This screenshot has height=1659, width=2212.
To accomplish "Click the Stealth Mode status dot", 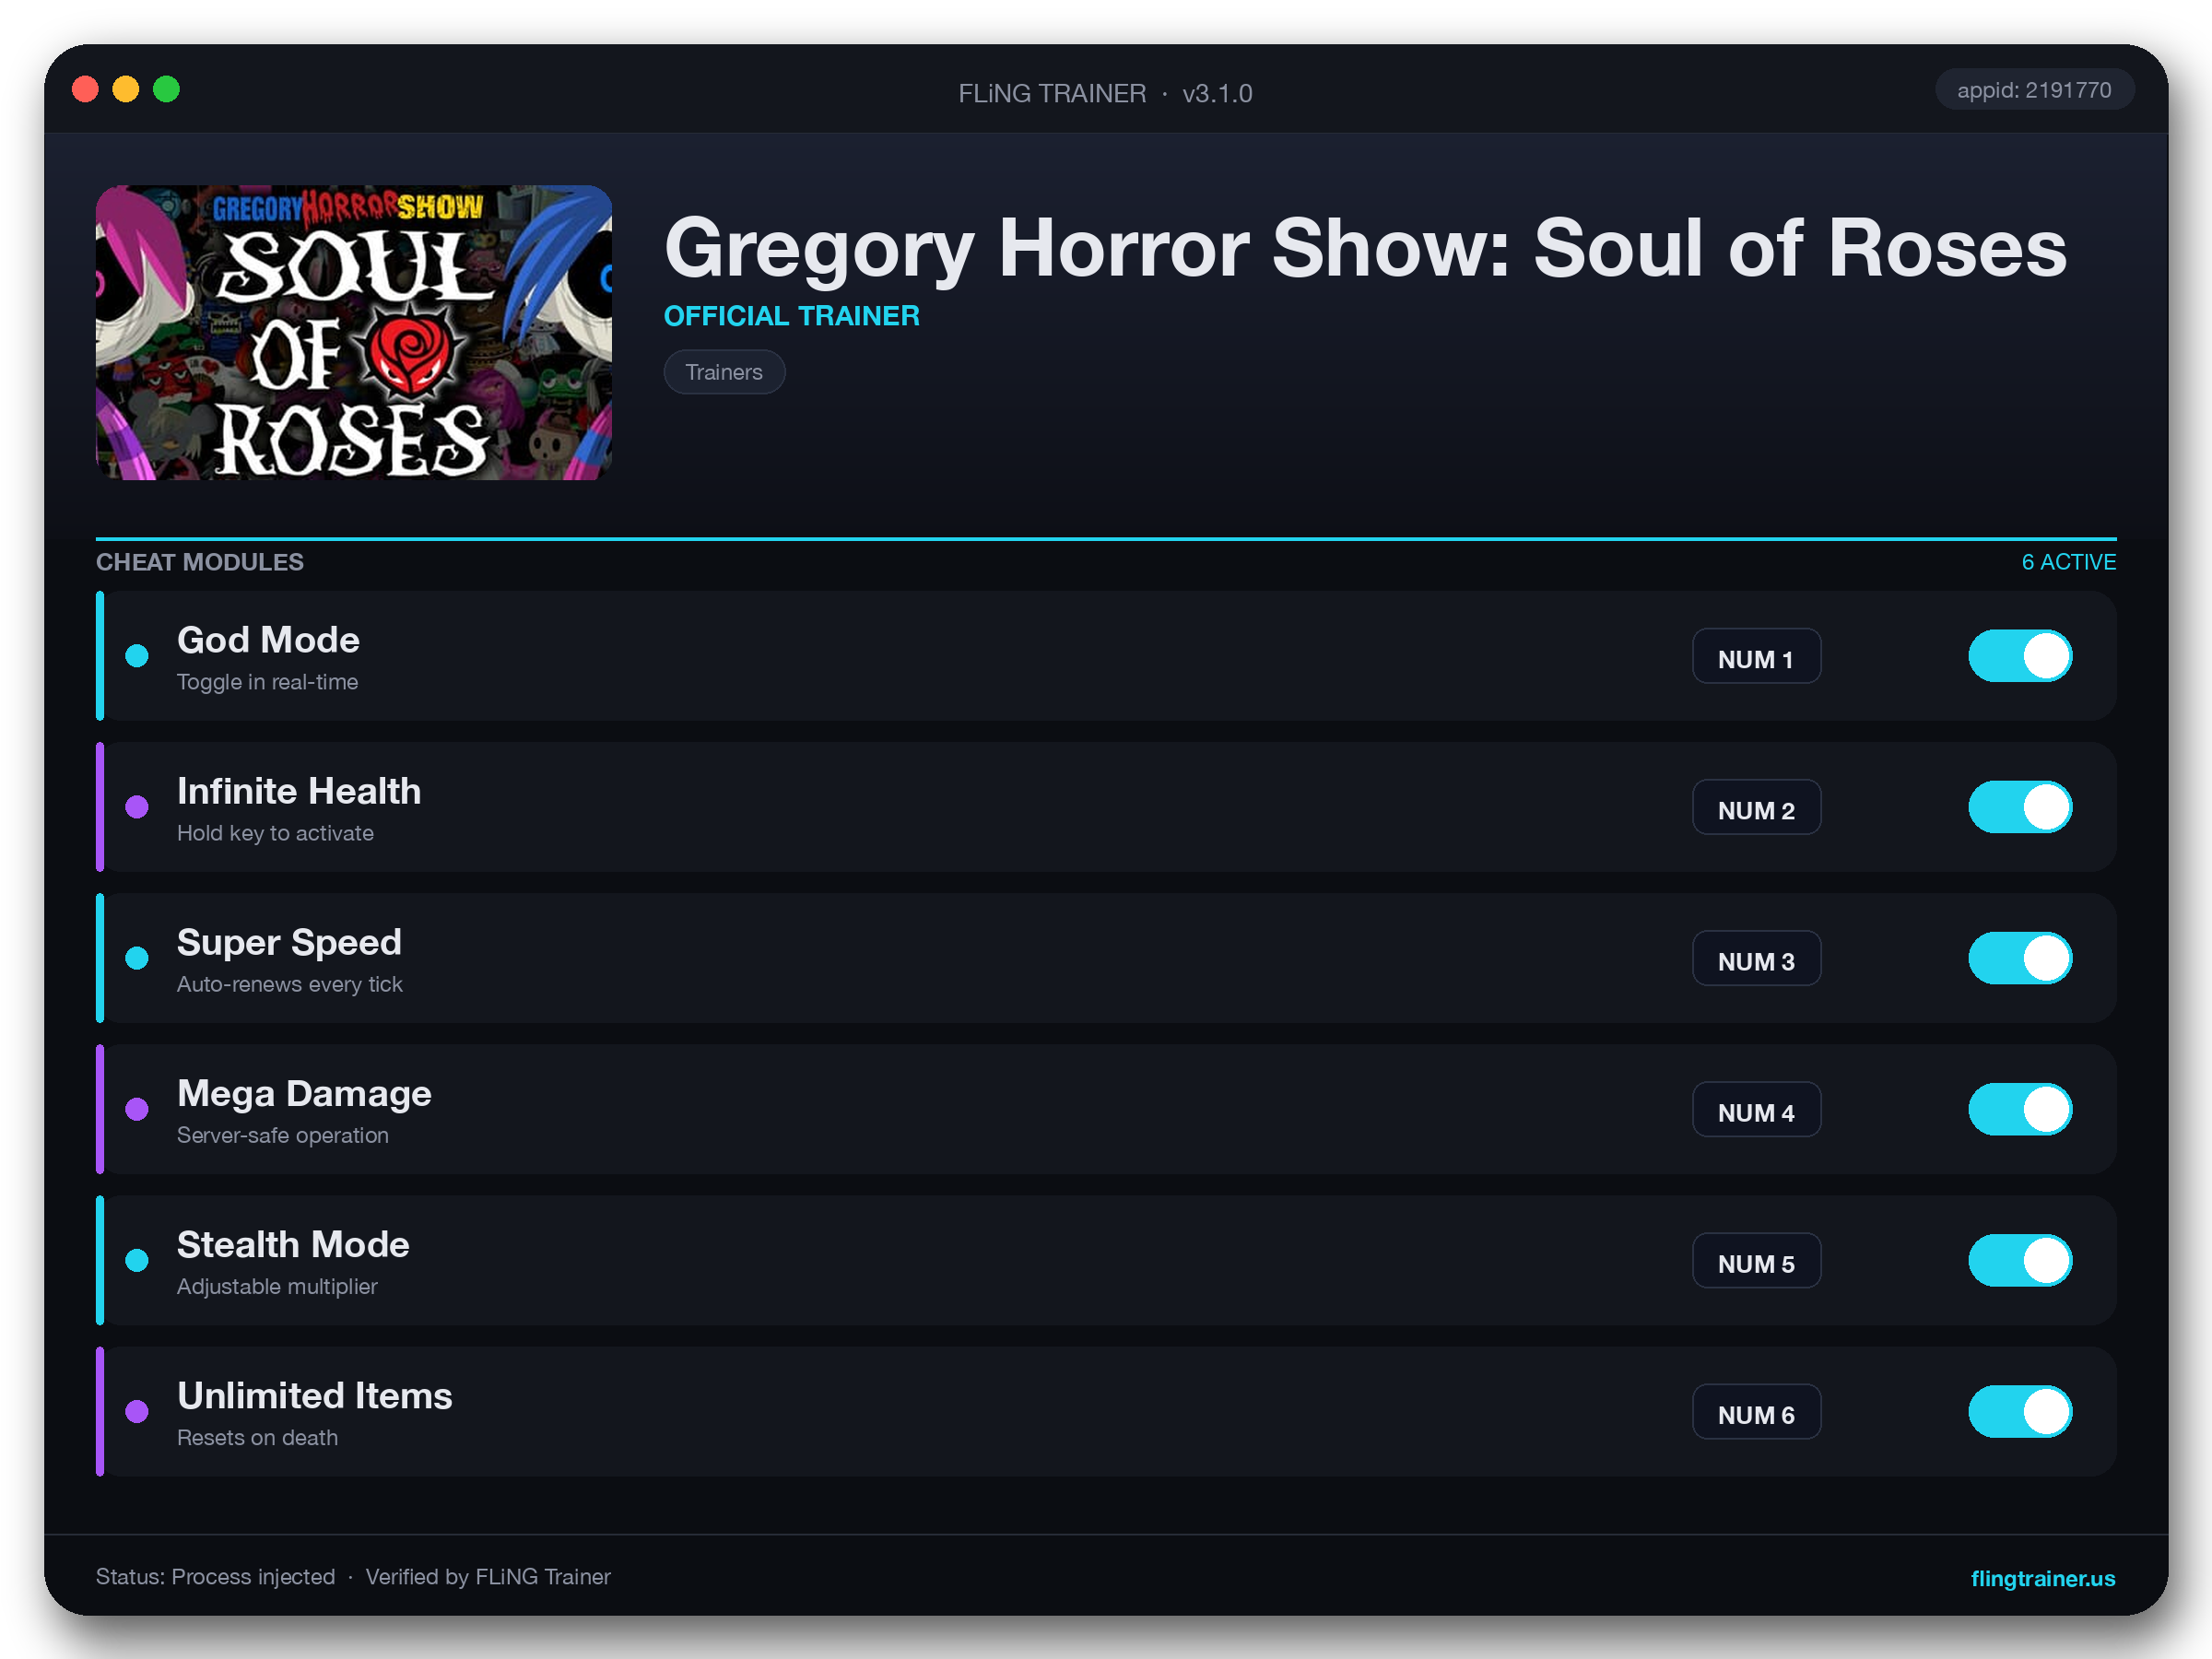I will click(x=137, y=1260).
